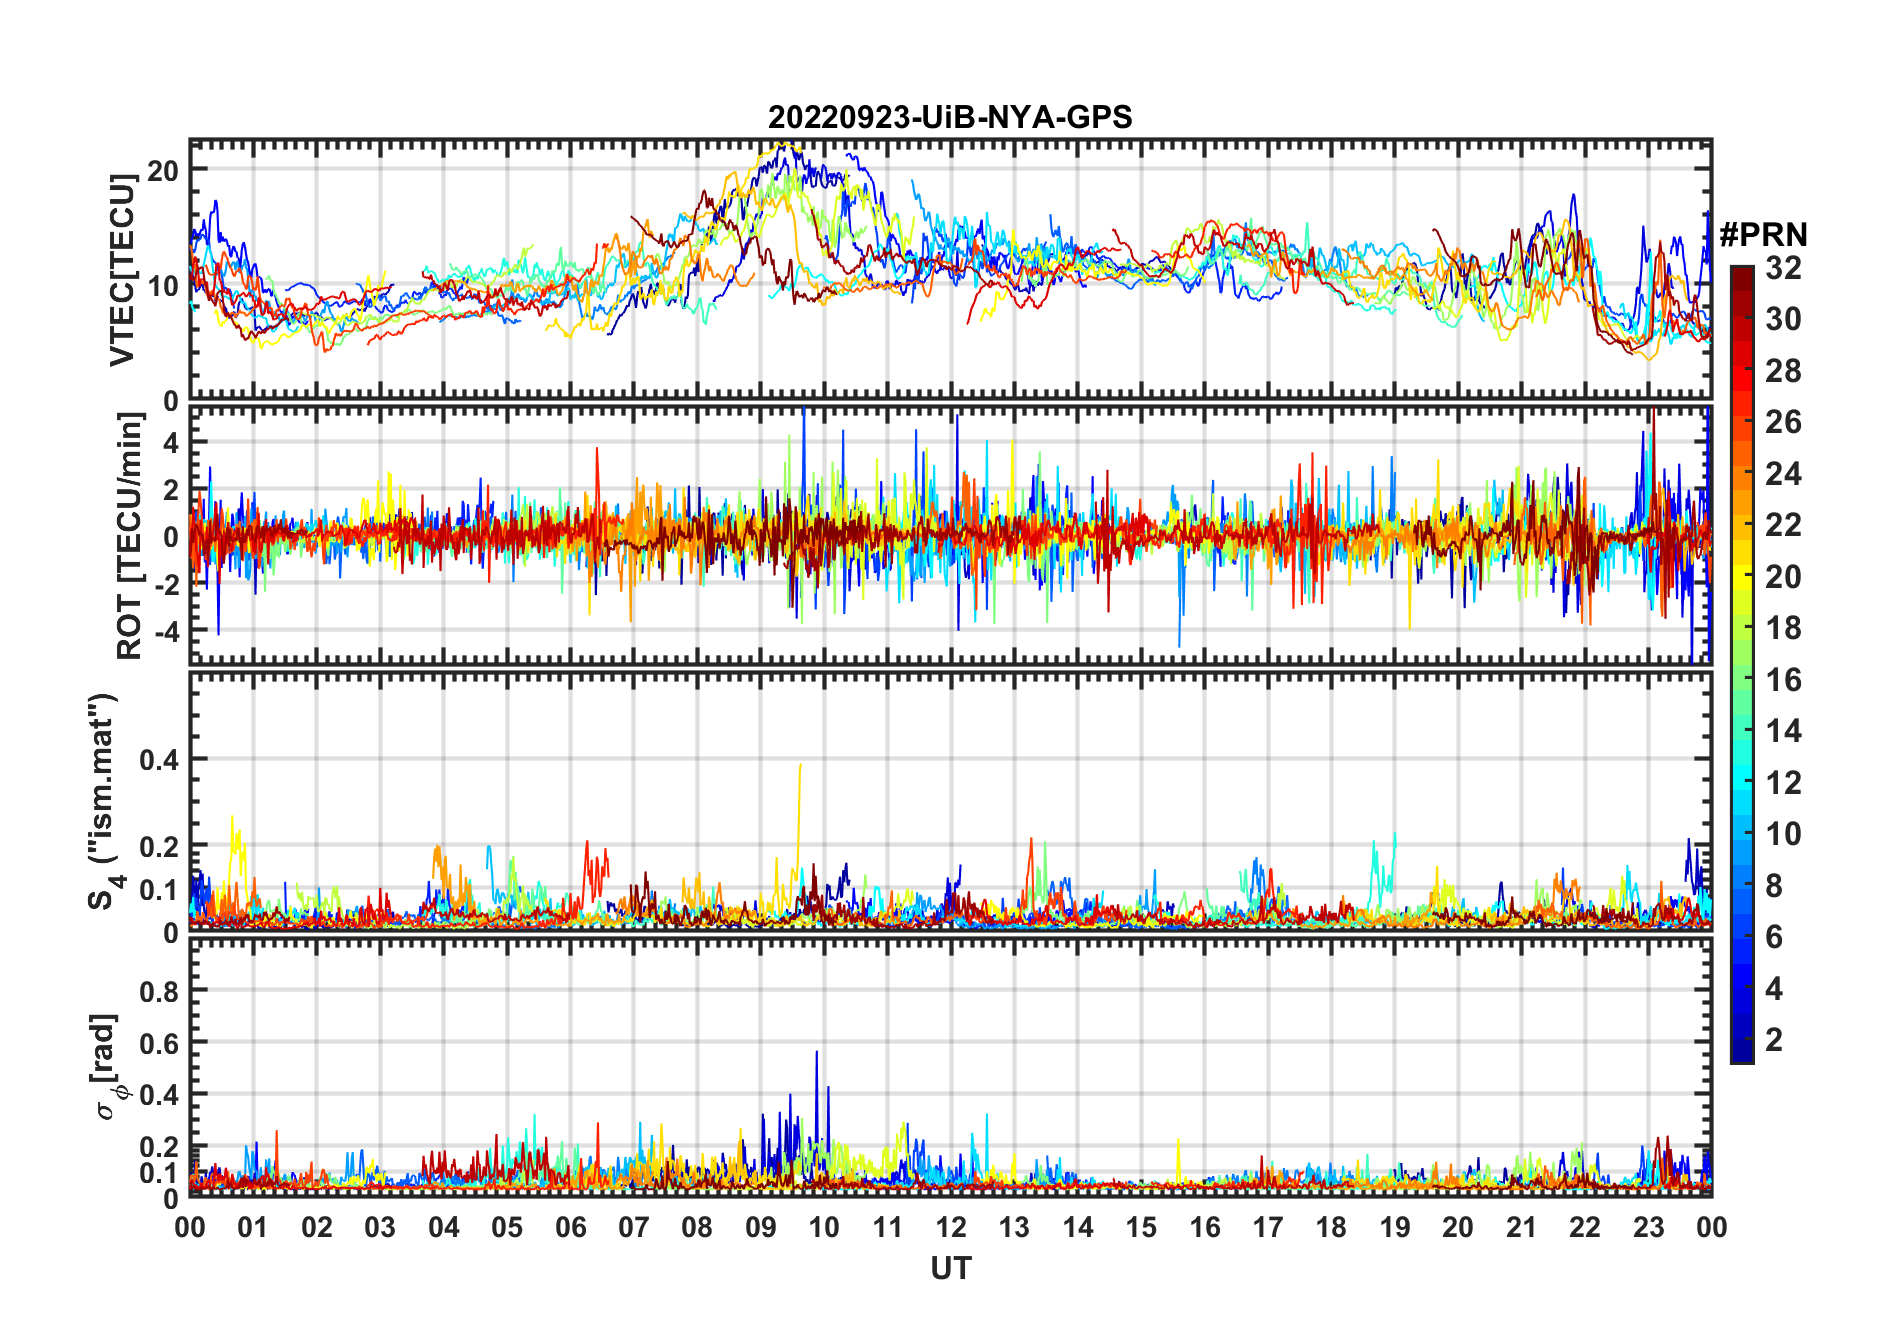Screen dimensions: 1902x1330
Task: Select the 0.4 tick label on the S4 axis
Action: pos(159,760)
